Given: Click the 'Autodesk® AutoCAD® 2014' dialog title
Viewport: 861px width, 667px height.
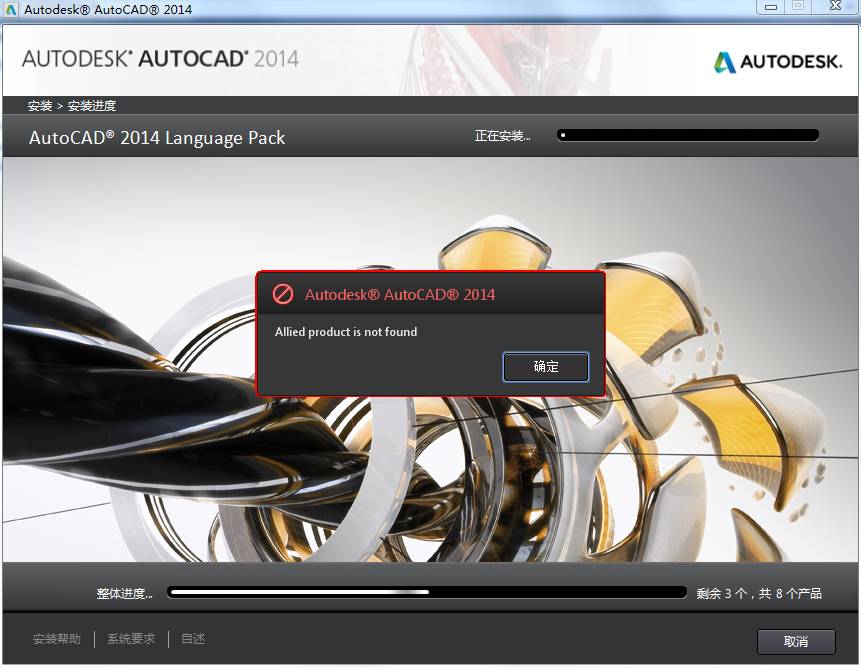Looking at the screenshot, I should 400,295.
